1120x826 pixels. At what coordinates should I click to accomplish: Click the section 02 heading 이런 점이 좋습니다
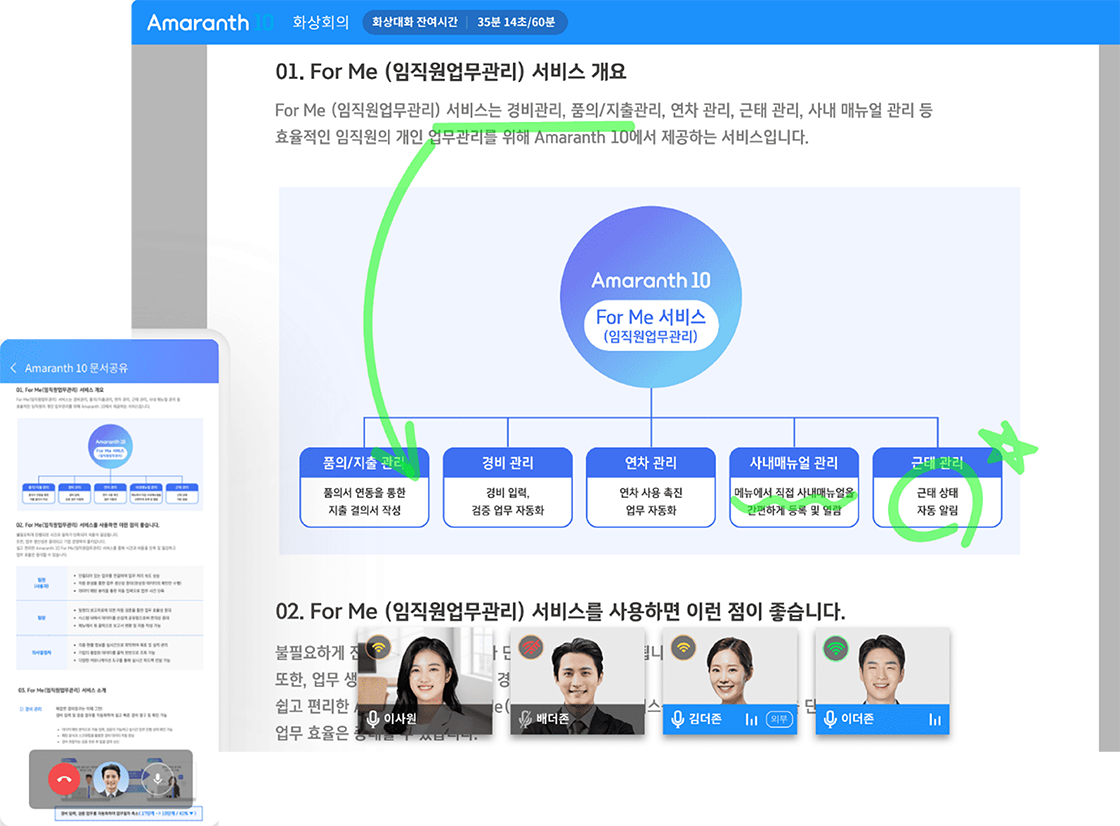click(560, 612)
